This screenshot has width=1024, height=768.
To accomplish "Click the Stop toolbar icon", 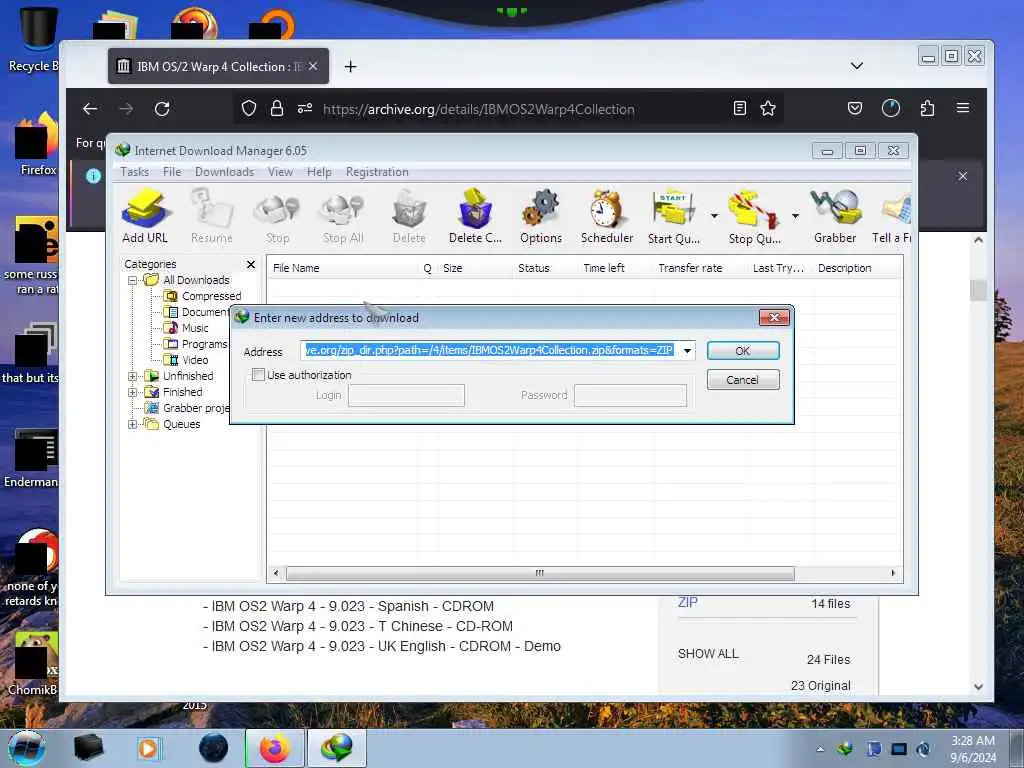I will 278,216.
